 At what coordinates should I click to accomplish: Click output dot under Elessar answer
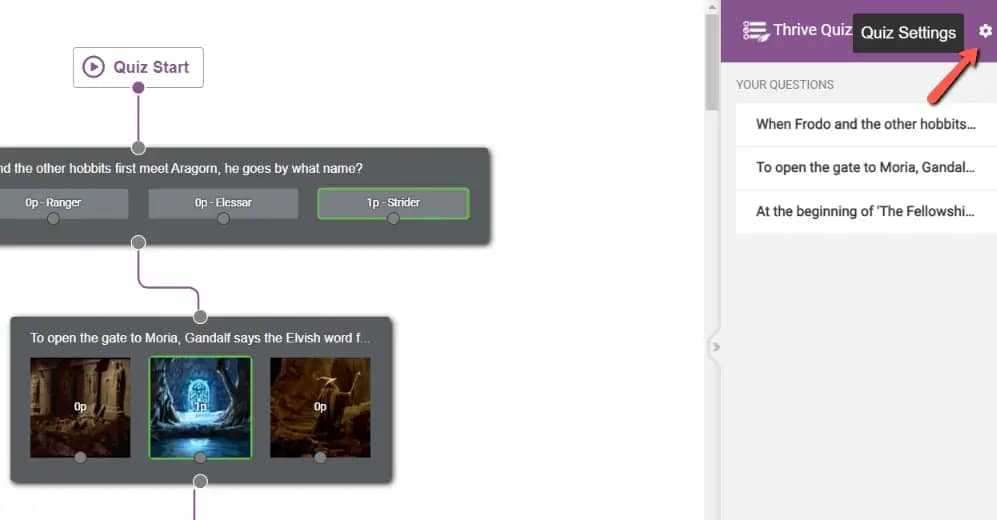click(x=223, y=219)
